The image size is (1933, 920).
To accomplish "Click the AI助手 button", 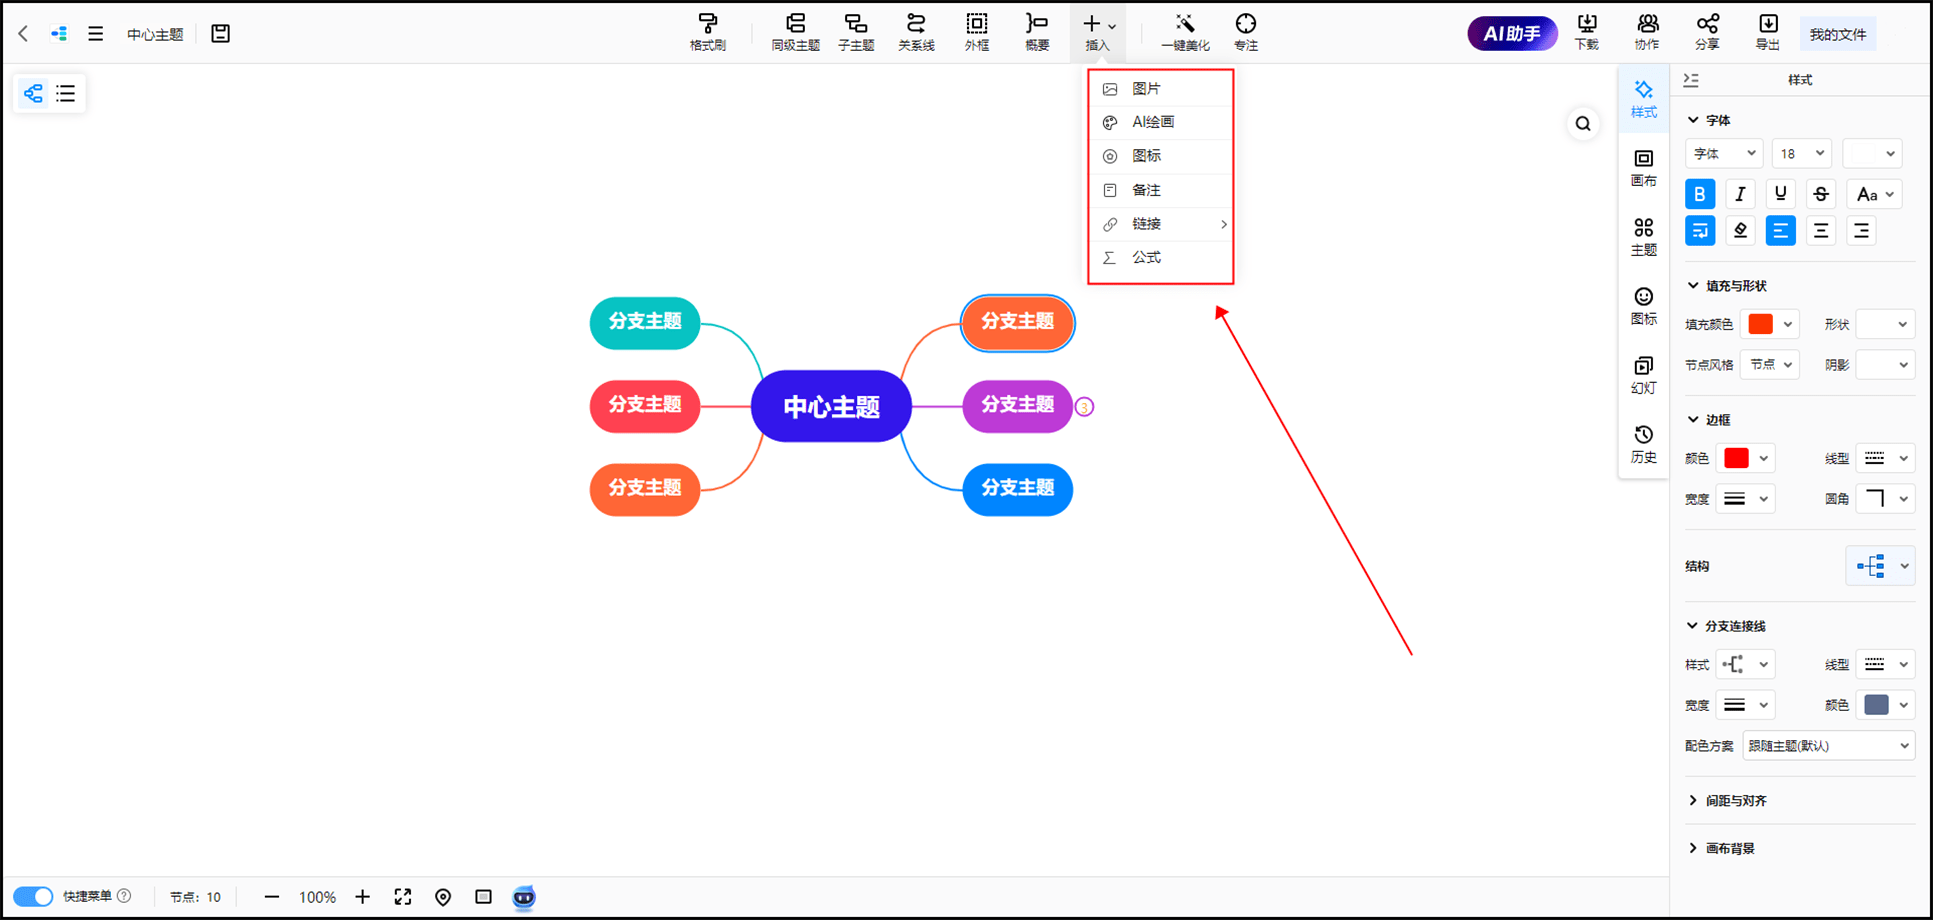I will coord(1511,34).
